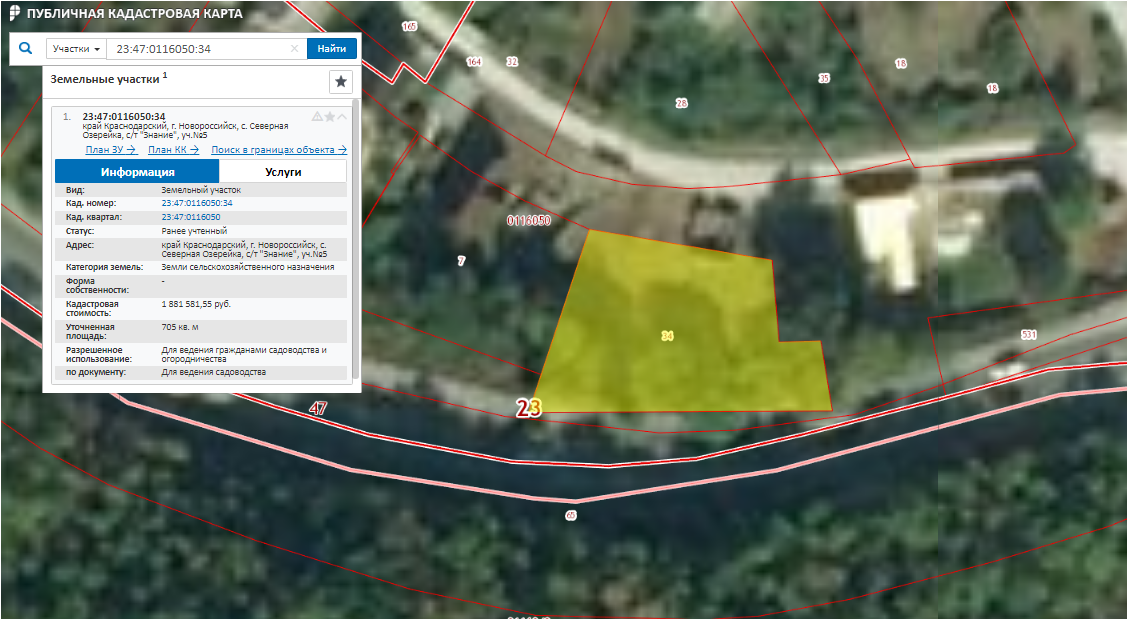Open the Кад. квартал link 23:47:0116050
Screen dimensions: 1128x620
(x=191, y=217)
